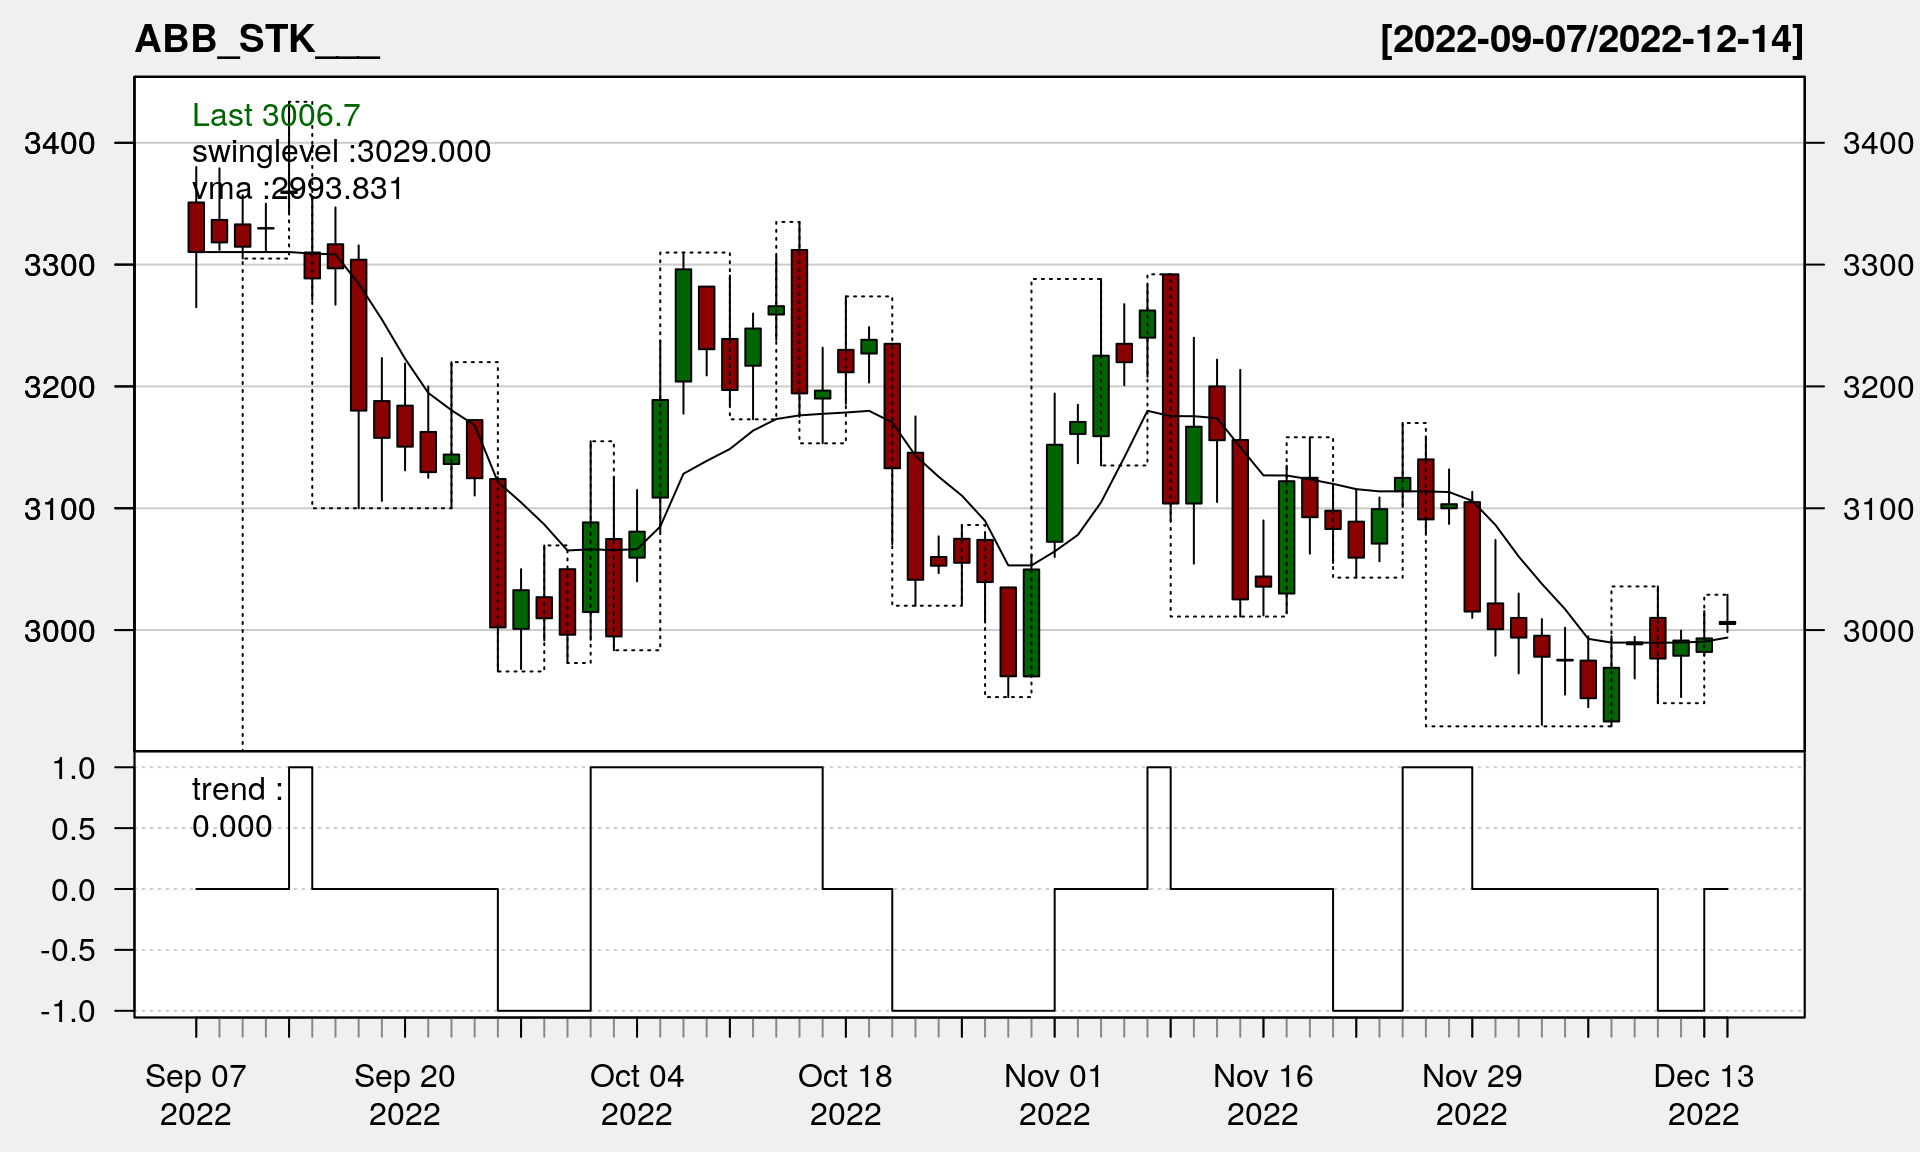Click the Oct 04 2022 axis label
The height and width of the screenshot is (1152, 1920).
[637, 1094]
